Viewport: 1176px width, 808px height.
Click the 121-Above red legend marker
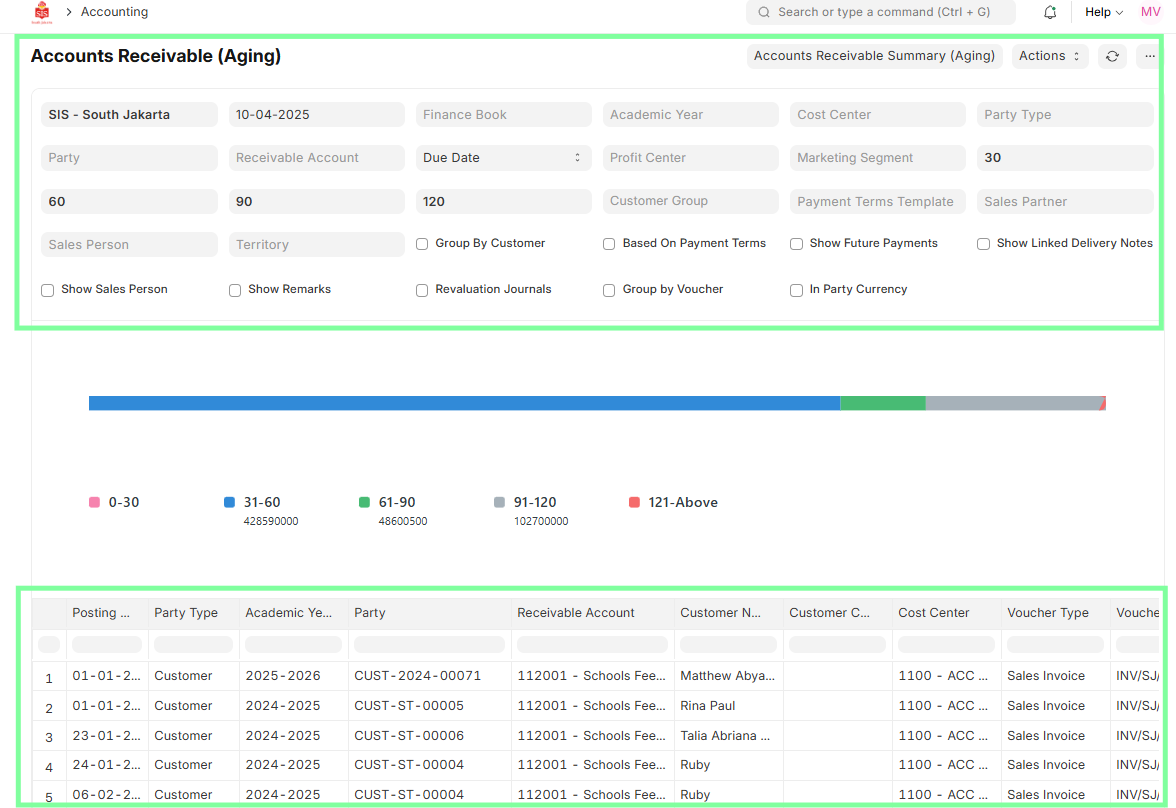pyautogui.click(x=634, y=503)
